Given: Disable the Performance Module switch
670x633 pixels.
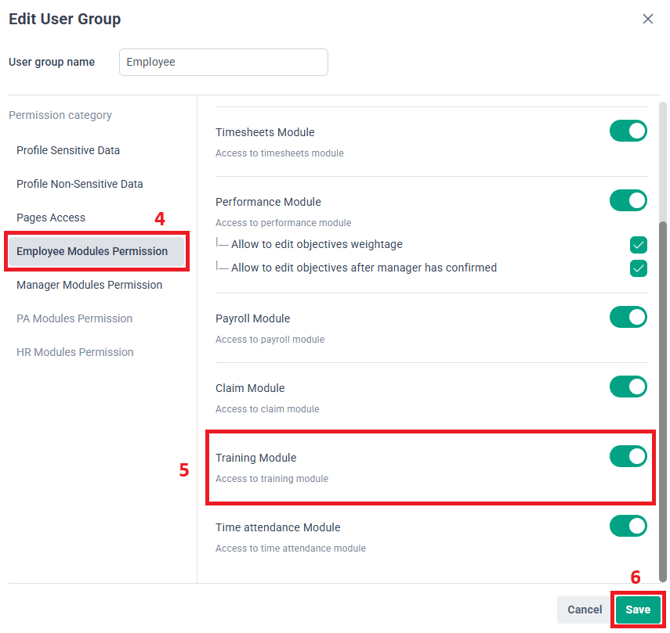Looking at the screenshot, I should tap(628, 201).
